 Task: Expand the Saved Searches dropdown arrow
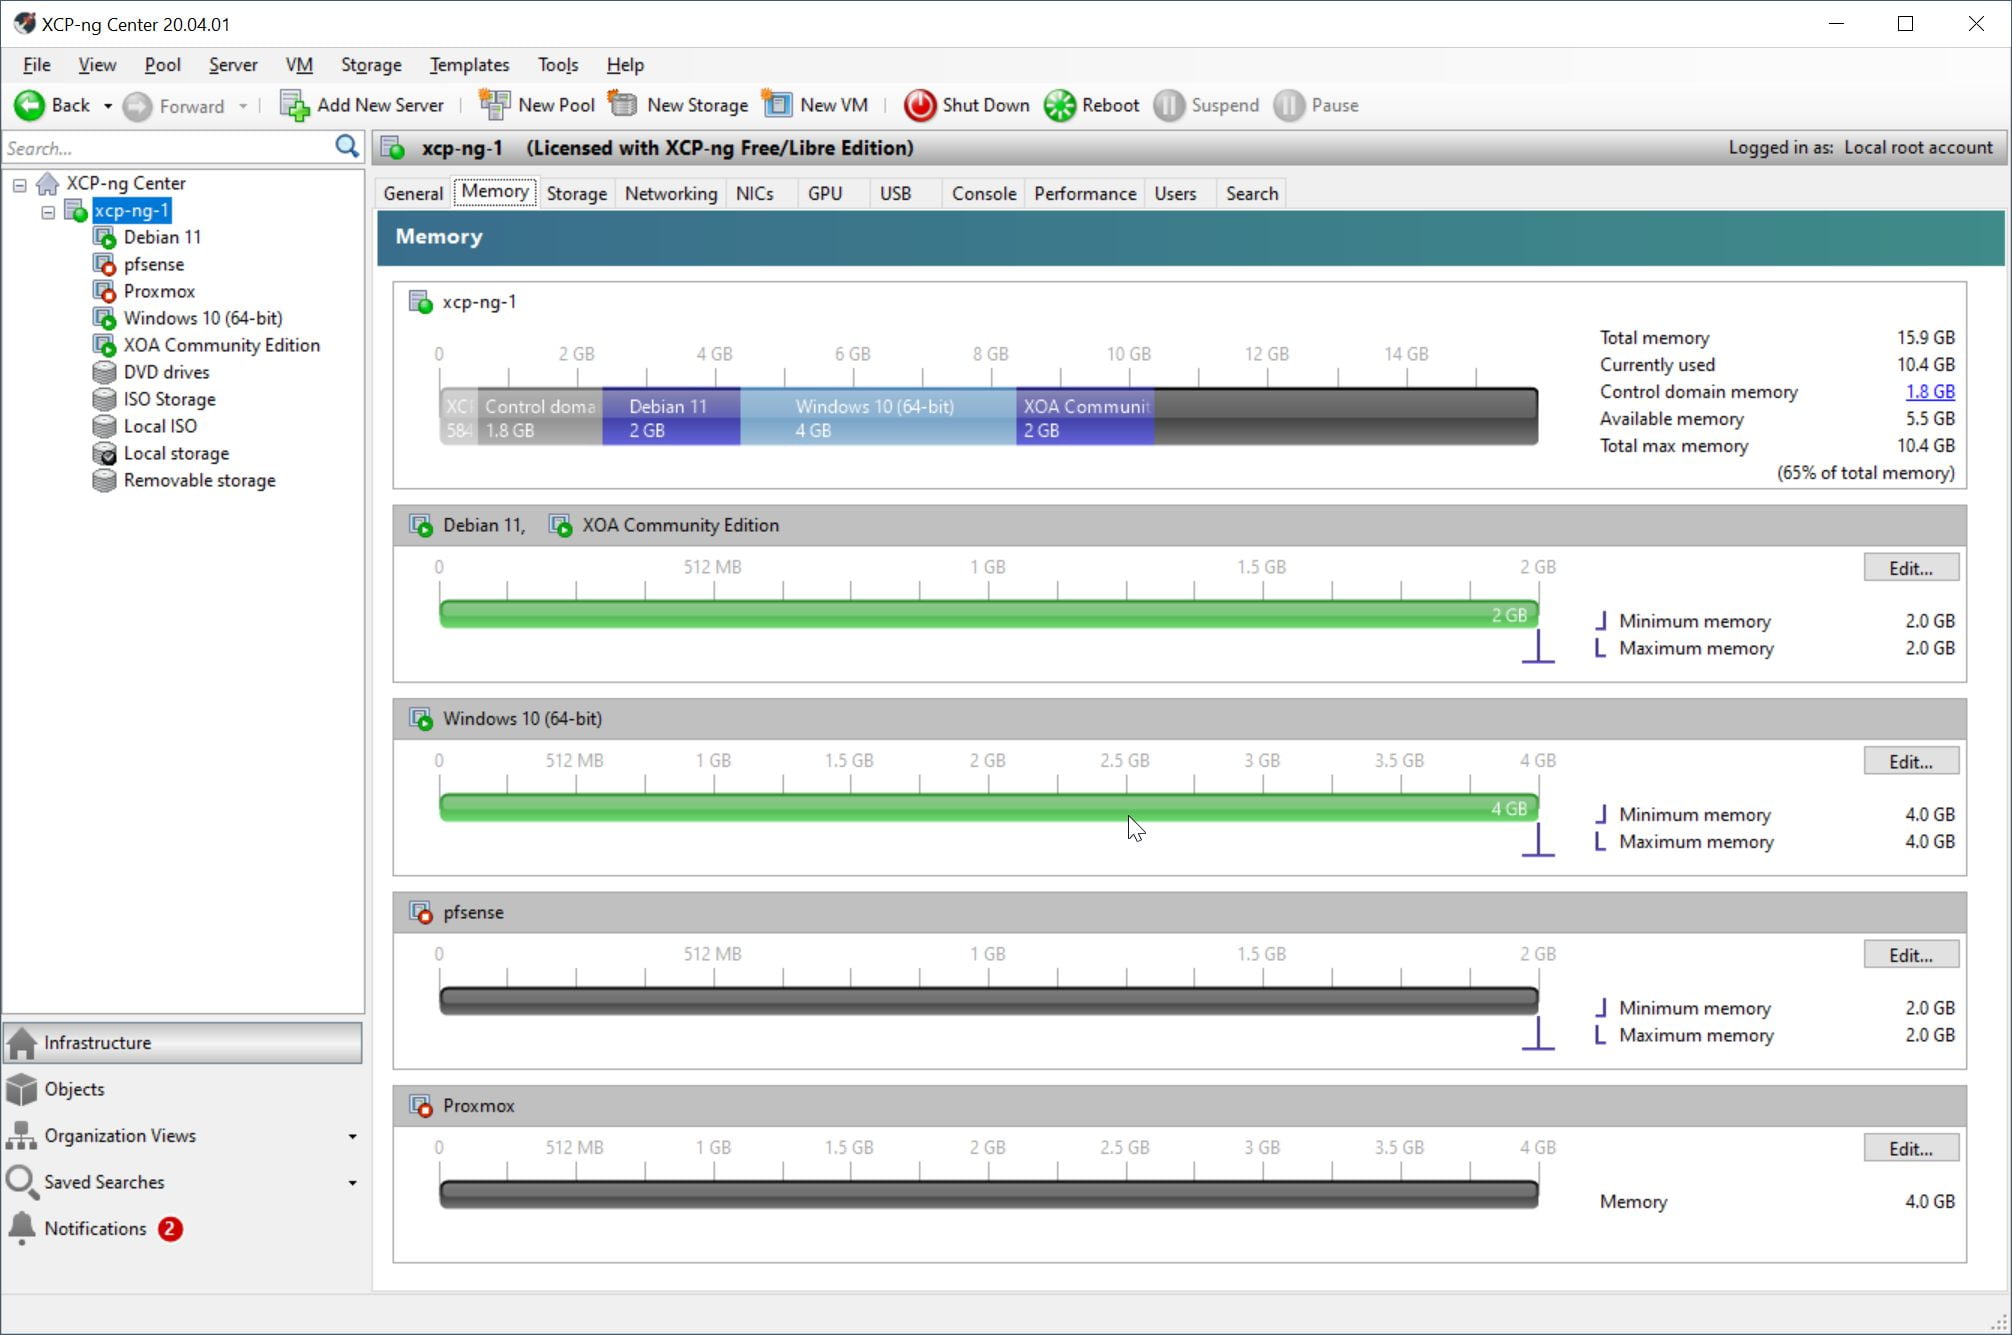(x=352, y=1183)
